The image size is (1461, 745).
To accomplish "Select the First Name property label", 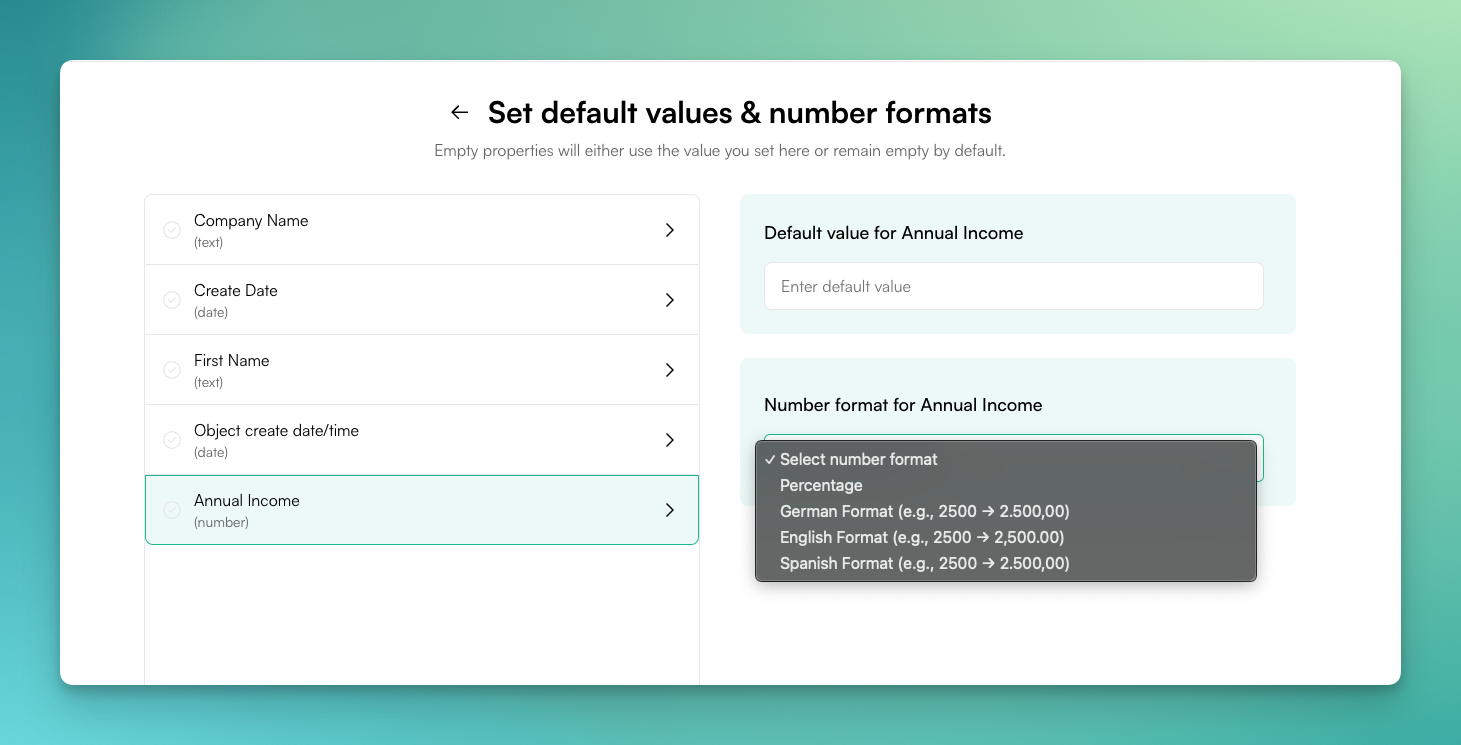I will click(232, 361).
